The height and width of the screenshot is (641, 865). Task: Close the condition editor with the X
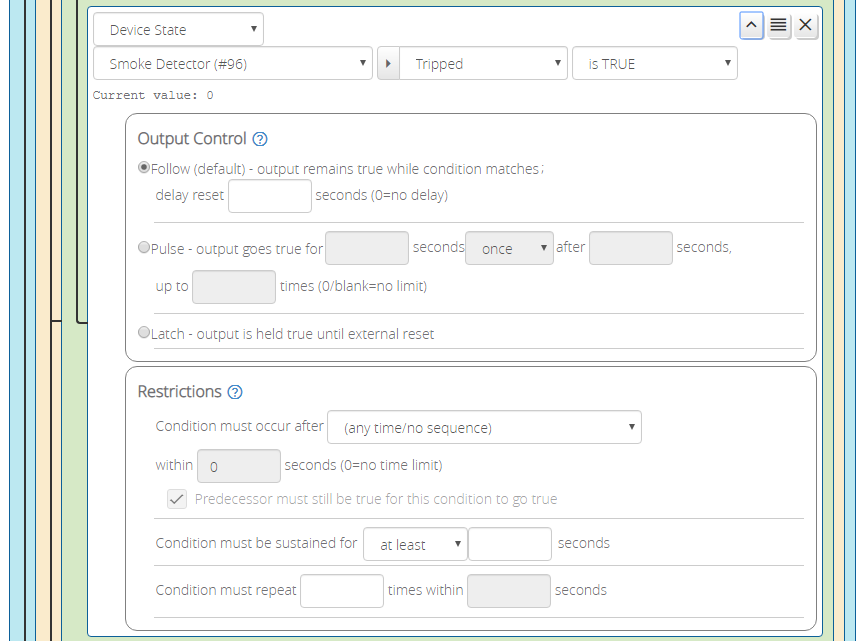[x=805, y=25]
